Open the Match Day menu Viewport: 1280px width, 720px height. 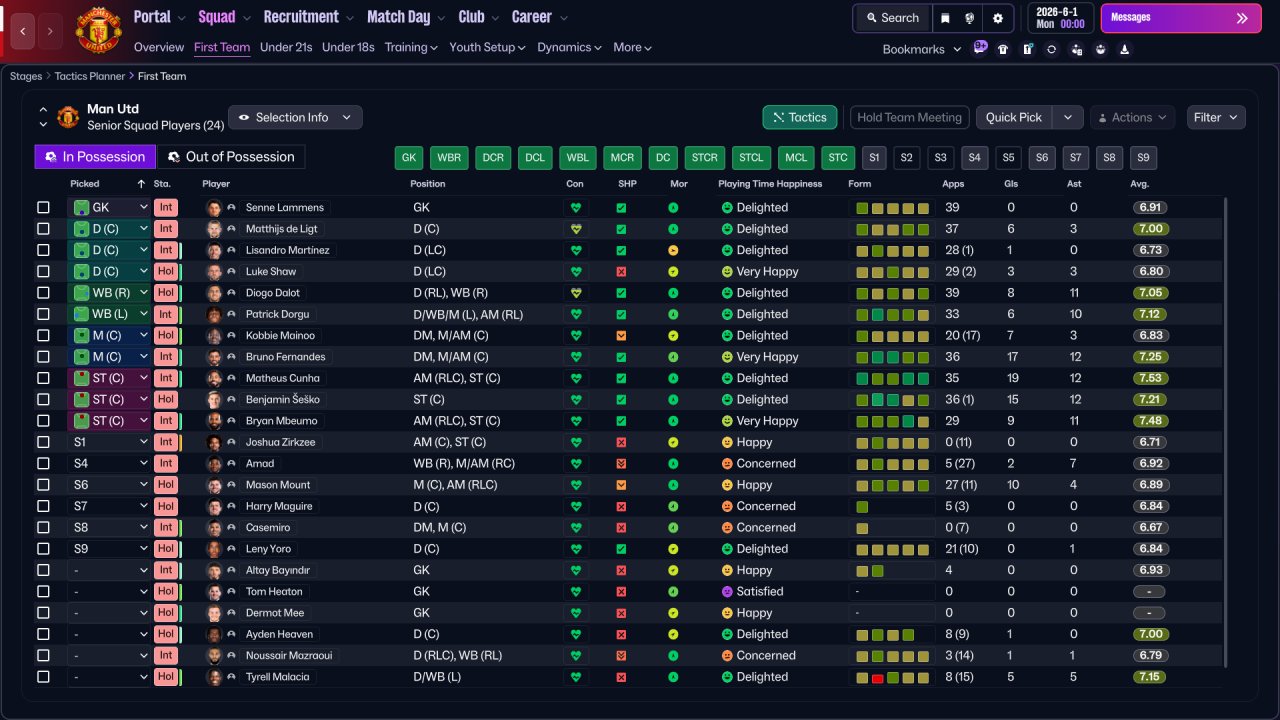click(406, 17)
